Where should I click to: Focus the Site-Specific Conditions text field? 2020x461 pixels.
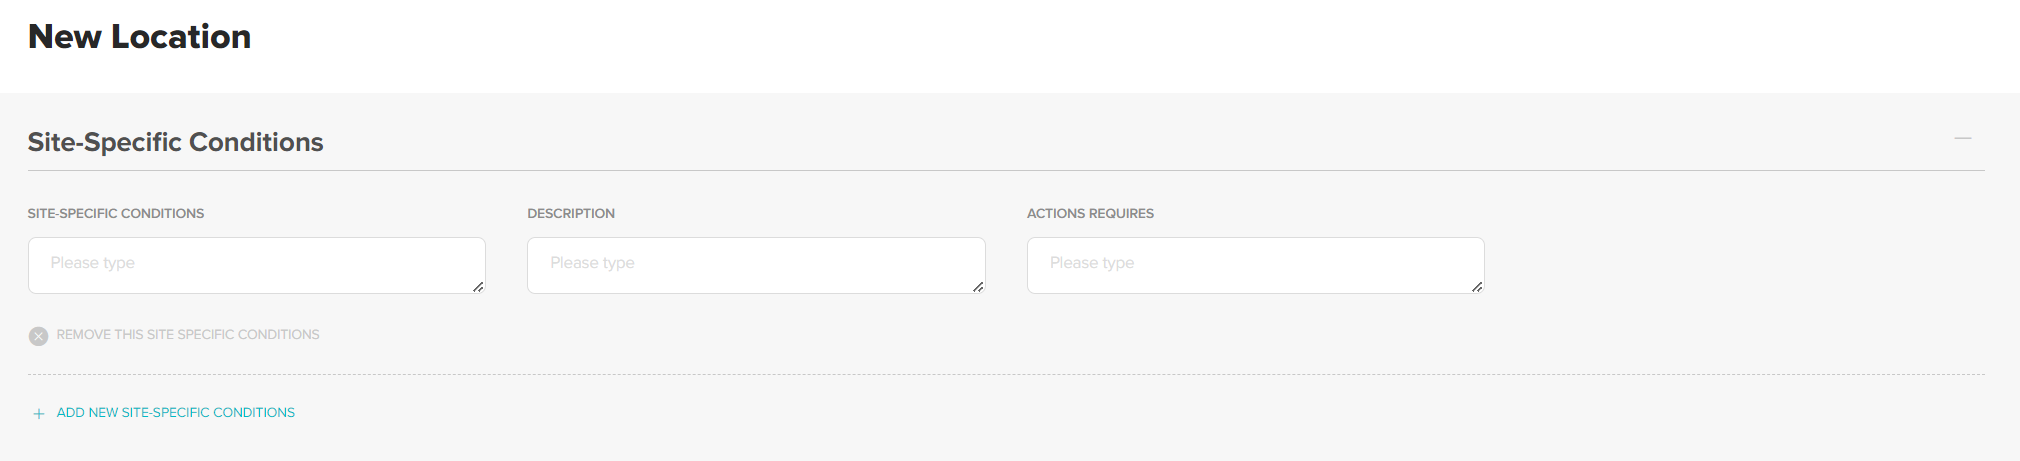(256, 264)
